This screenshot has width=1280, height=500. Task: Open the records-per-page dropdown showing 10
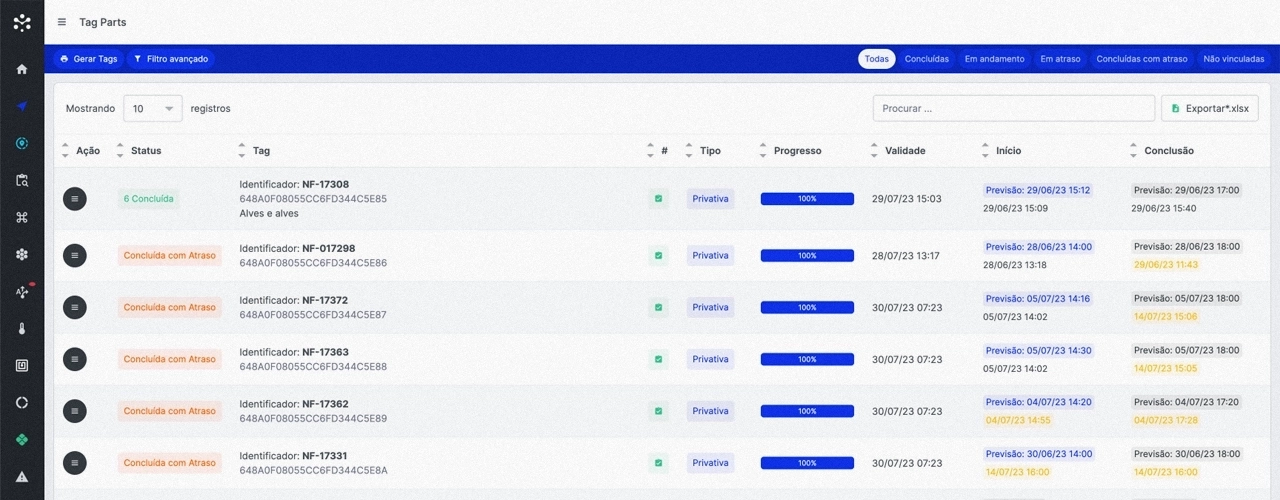pos(152,108)
